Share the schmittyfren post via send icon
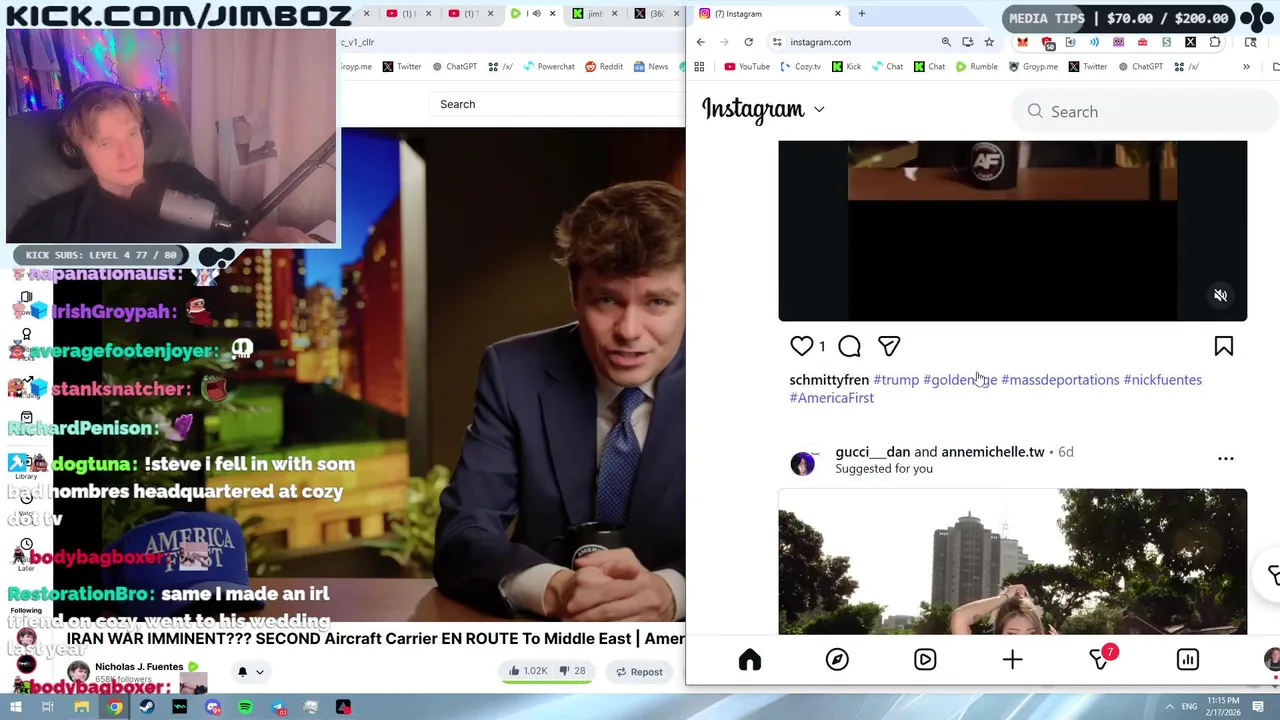This screenshot has height=720, width=1280. (889, 346)
